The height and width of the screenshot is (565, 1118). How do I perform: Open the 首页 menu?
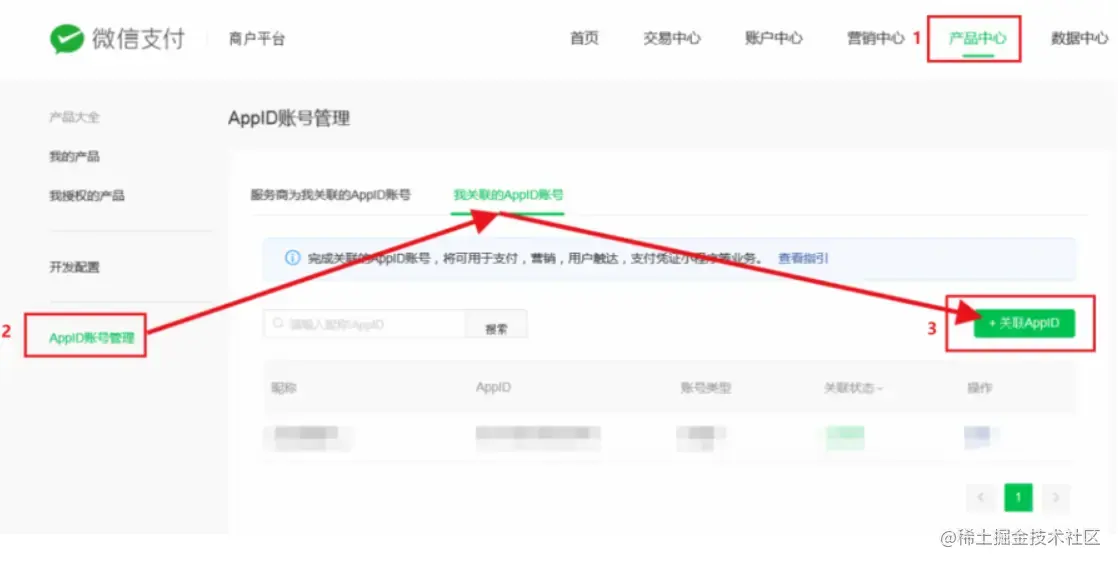[584, 39]
